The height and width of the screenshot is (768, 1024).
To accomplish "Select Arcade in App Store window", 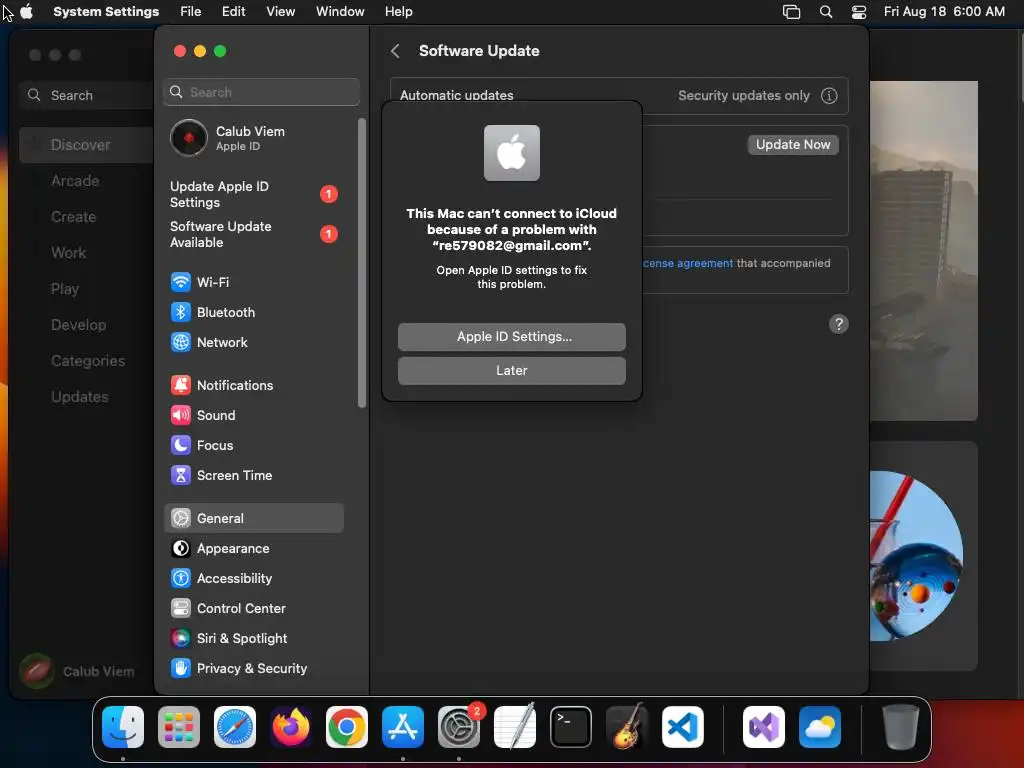I will [x=86, y=181].
